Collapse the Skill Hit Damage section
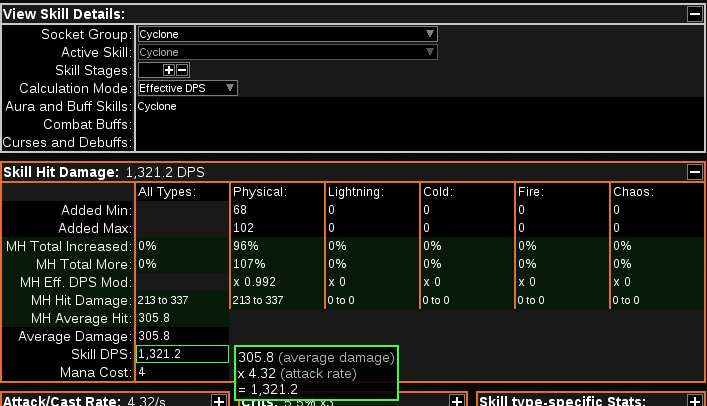Image resolution: width=707 pixels, height=406 pixels. [694, 173]
